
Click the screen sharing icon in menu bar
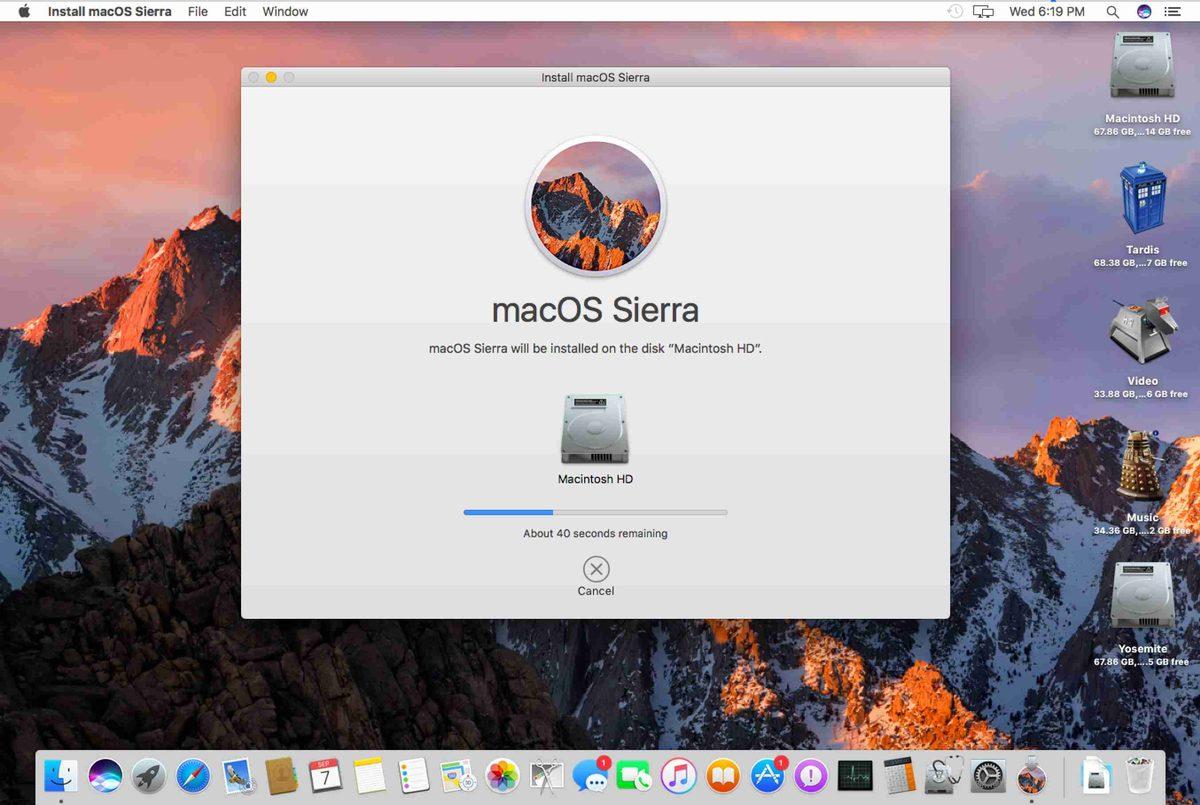pos(983,11)
